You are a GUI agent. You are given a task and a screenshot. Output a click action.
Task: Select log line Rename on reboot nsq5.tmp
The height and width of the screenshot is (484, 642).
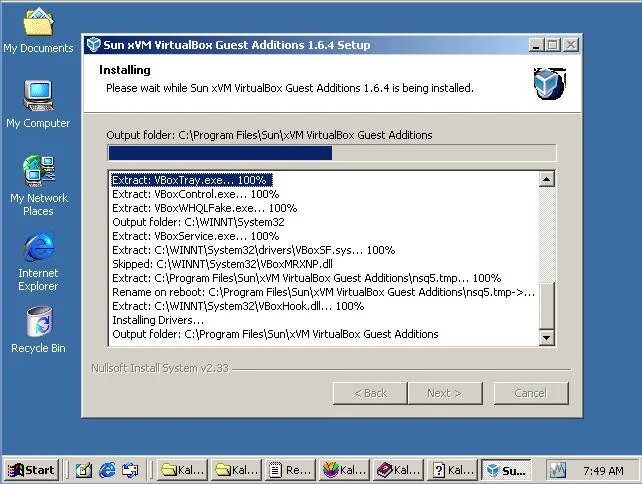tap(323, 292)
